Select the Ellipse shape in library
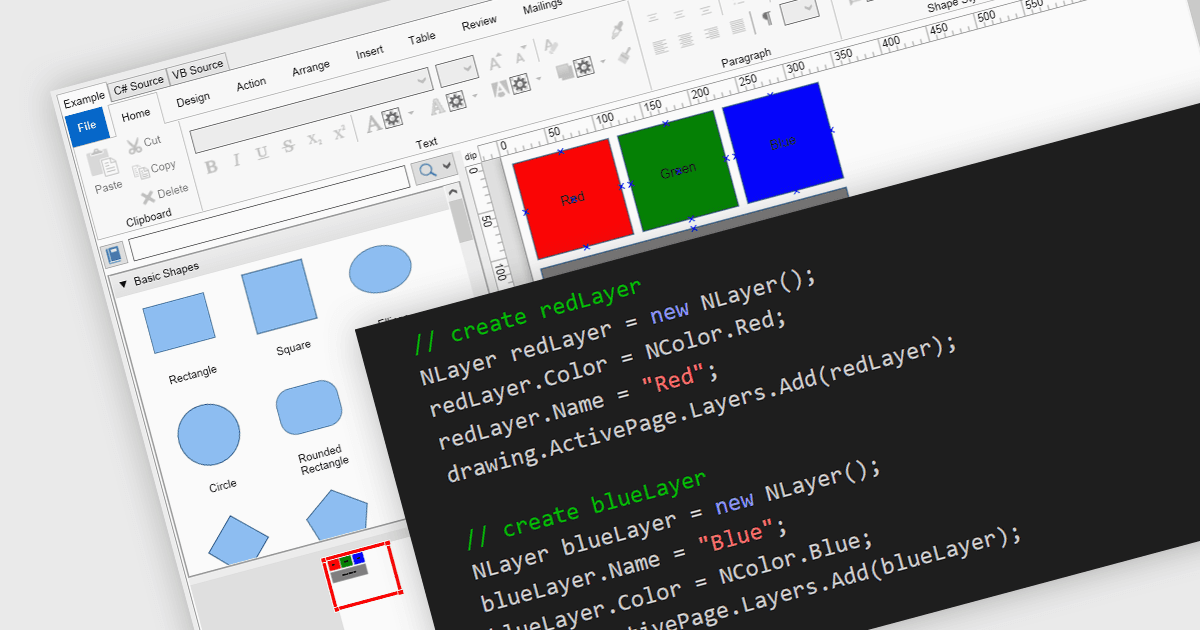This screenshot has width=1200, height=630. 380,269
